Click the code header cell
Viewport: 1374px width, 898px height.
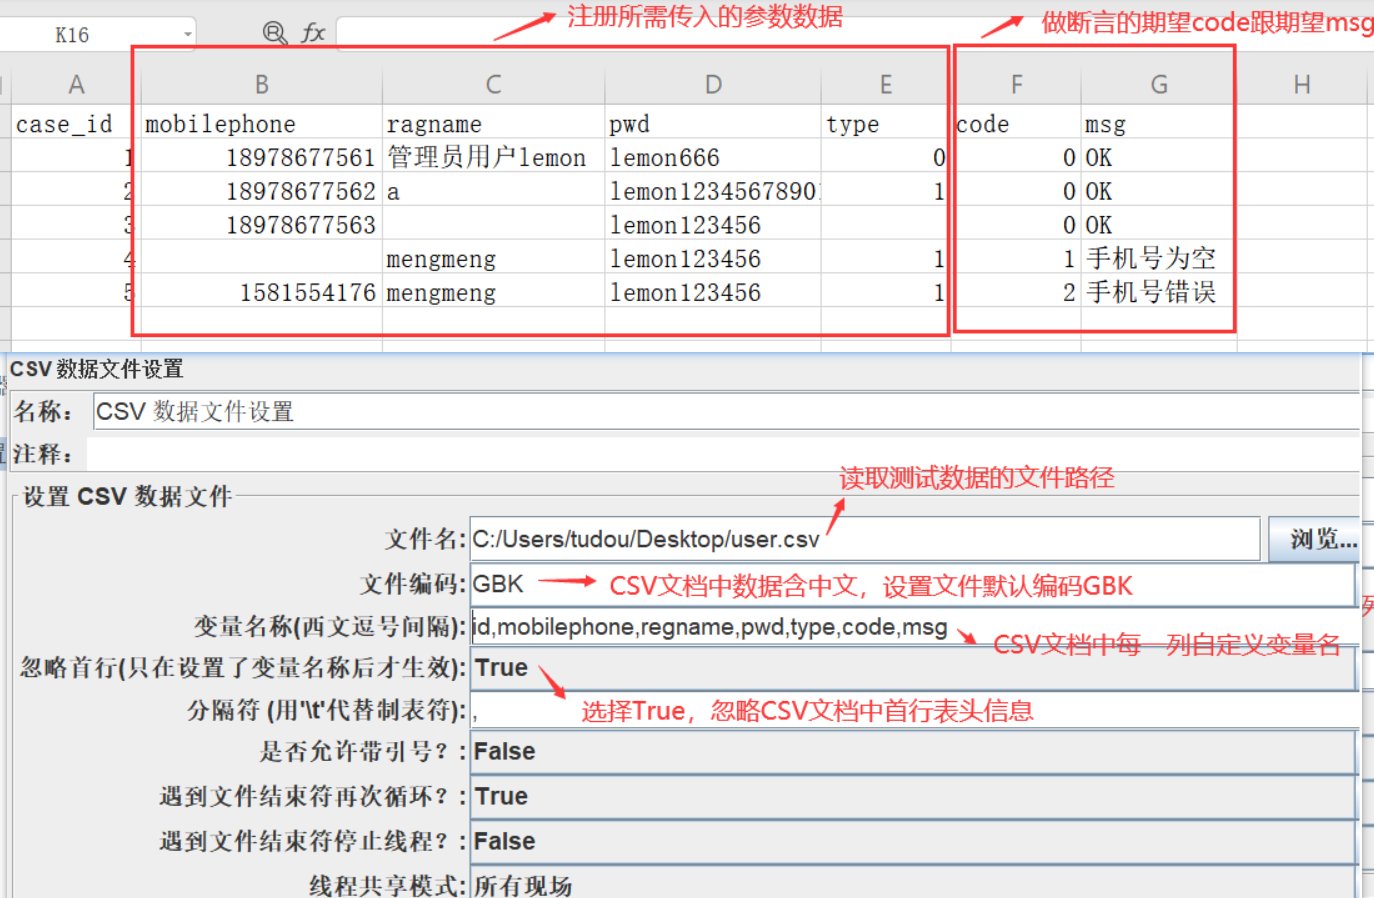pos(1016,124)
